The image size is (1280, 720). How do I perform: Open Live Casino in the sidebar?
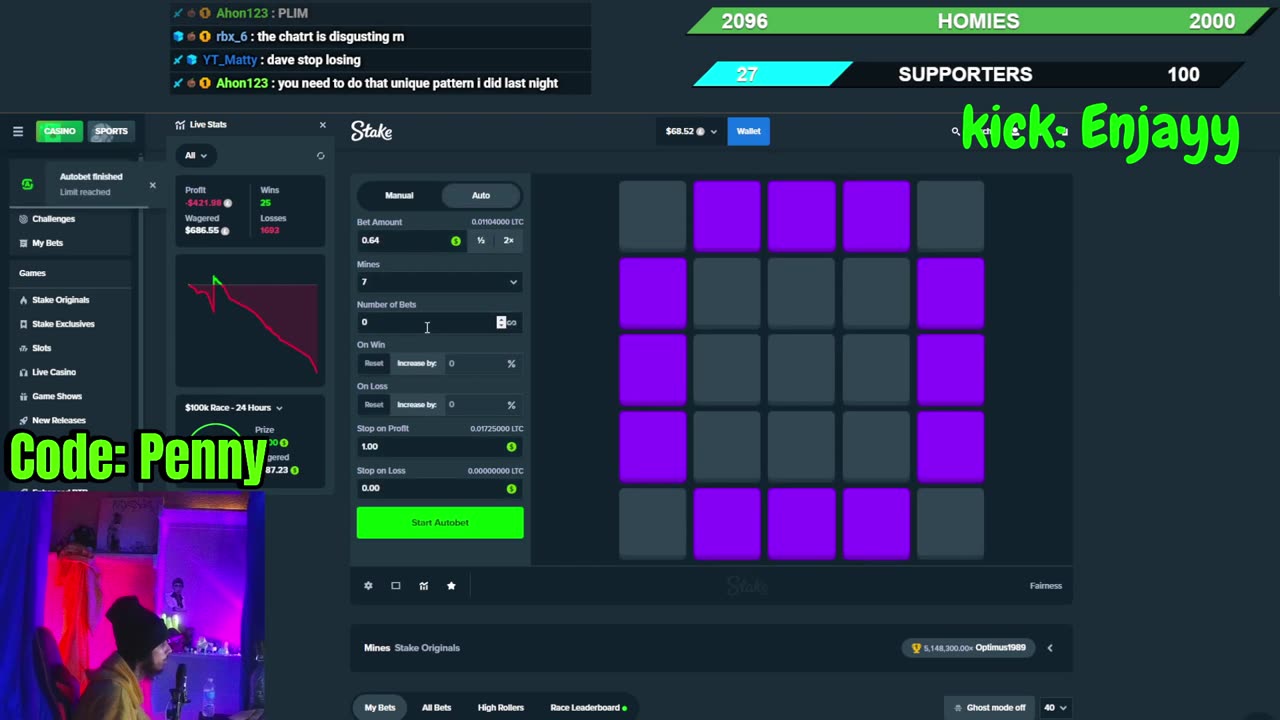(x=53, y=372)
